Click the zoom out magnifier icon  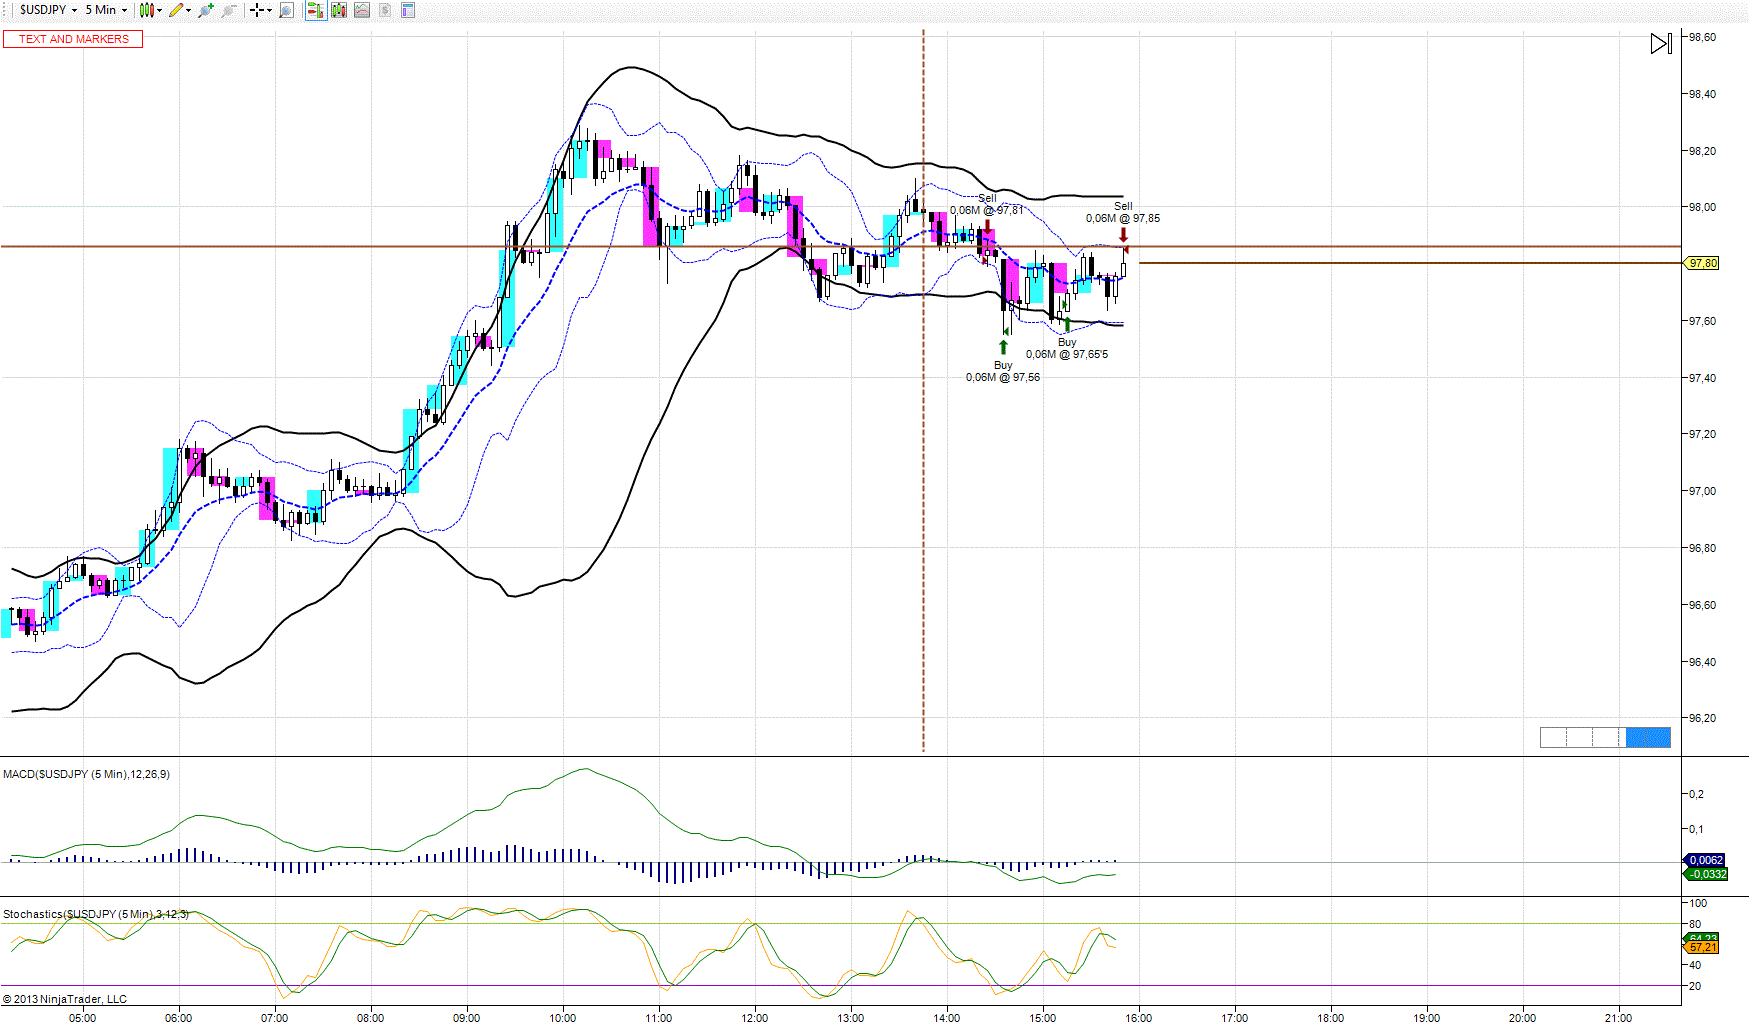click(229, 10)
